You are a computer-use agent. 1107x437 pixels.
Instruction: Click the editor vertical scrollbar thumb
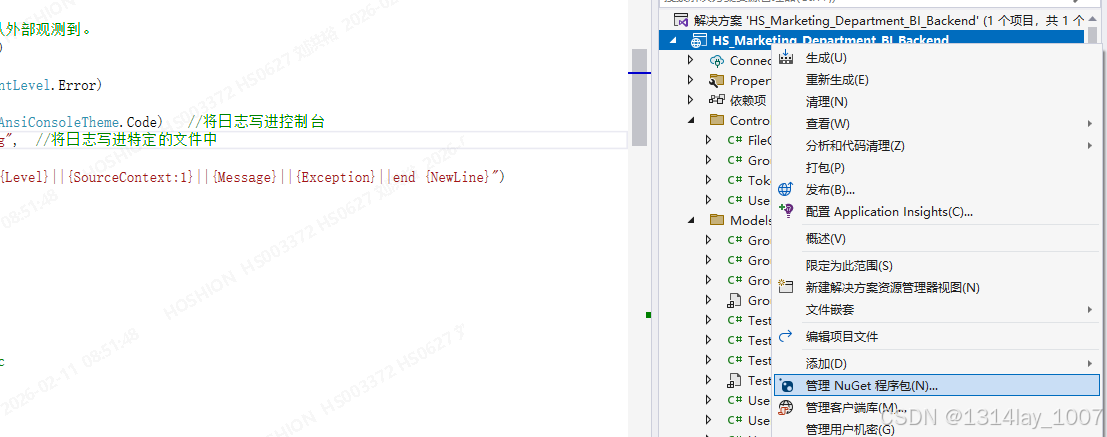pos(639,97)
